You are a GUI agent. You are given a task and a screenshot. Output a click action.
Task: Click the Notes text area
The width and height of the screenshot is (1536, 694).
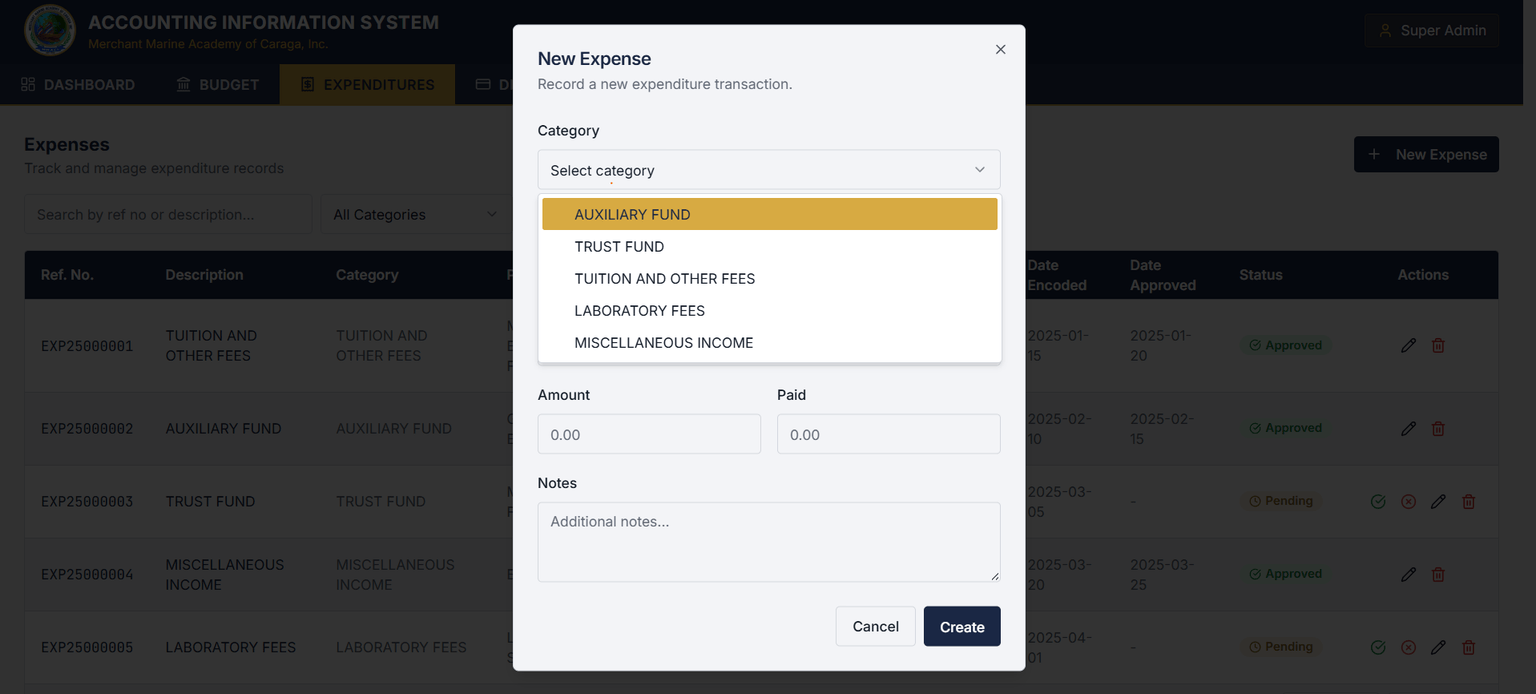[x=769, y=542]
